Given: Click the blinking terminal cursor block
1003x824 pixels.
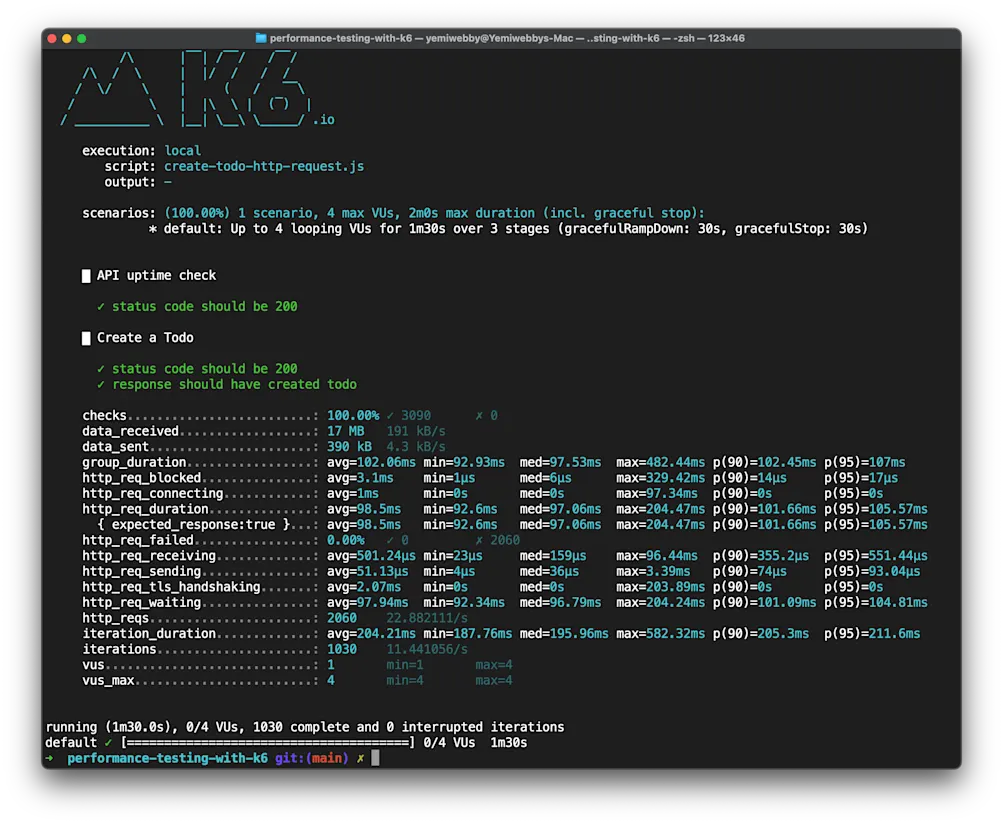Looking at the screenshot, I should click(377, 758).
